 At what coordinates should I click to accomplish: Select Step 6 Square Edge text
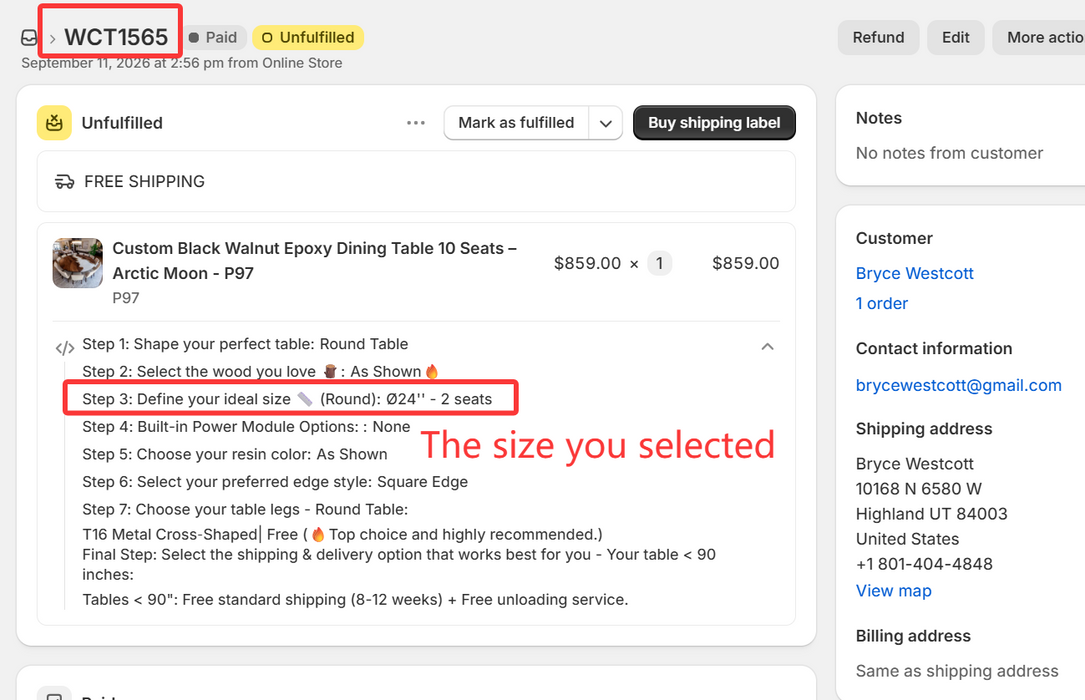point(275,482)
